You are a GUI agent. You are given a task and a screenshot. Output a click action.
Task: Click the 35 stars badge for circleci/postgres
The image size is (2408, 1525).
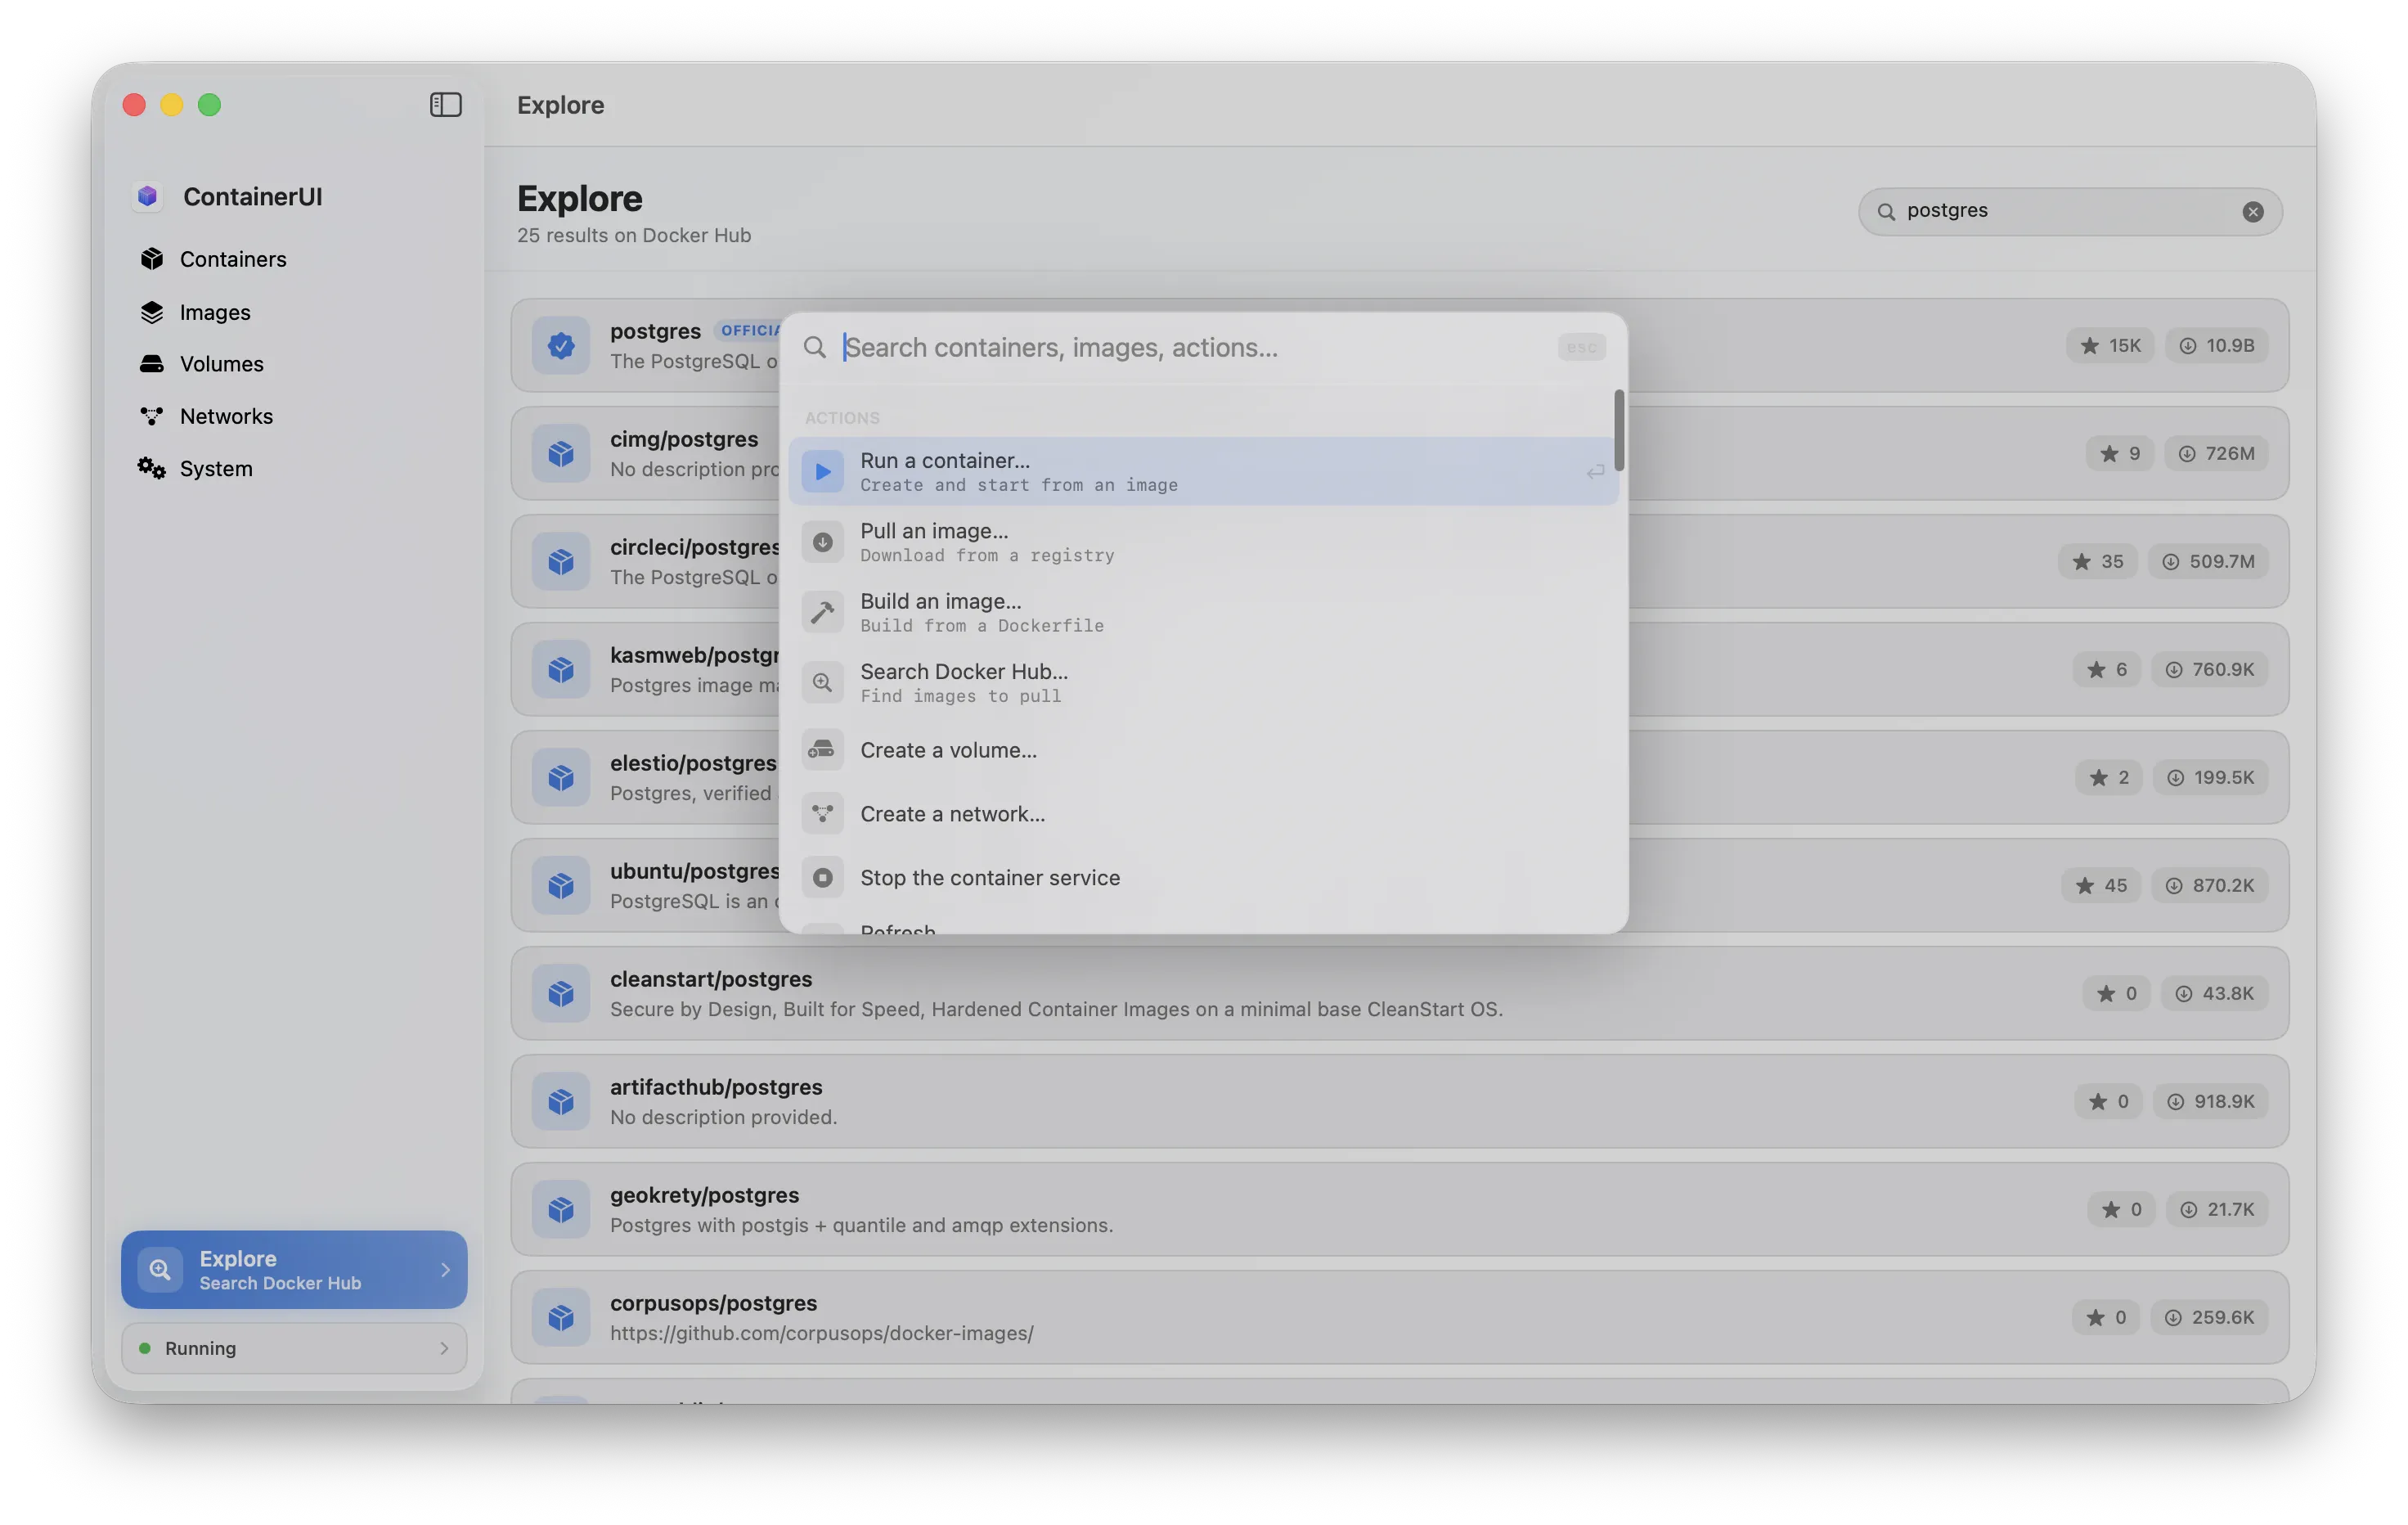pos(2097,561)
